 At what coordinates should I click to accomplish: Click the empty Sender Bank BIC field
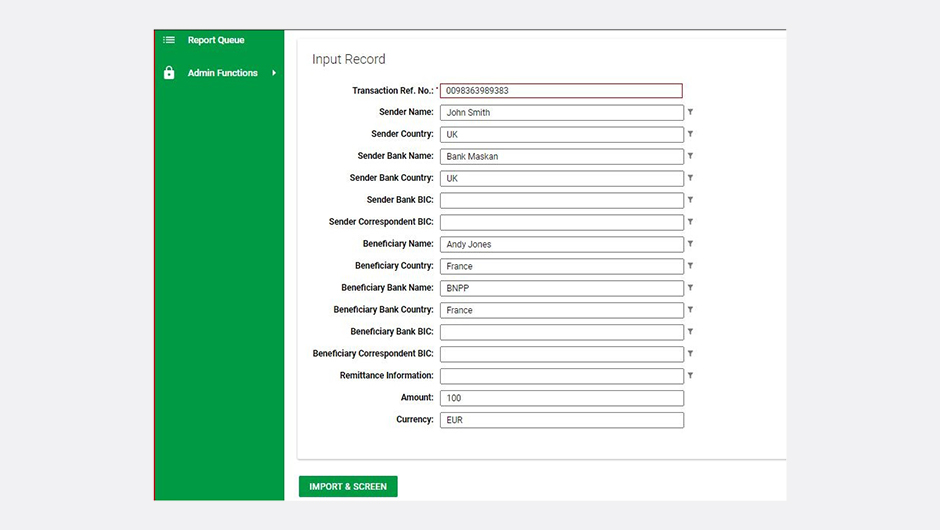tap(562, 200)
